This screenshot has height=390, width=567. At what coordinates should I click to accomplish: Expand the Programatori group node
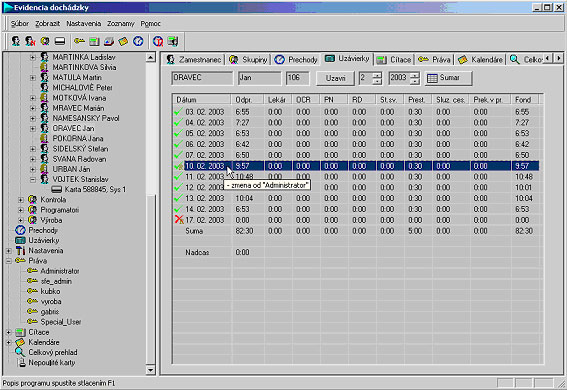[x=21, y=210]
